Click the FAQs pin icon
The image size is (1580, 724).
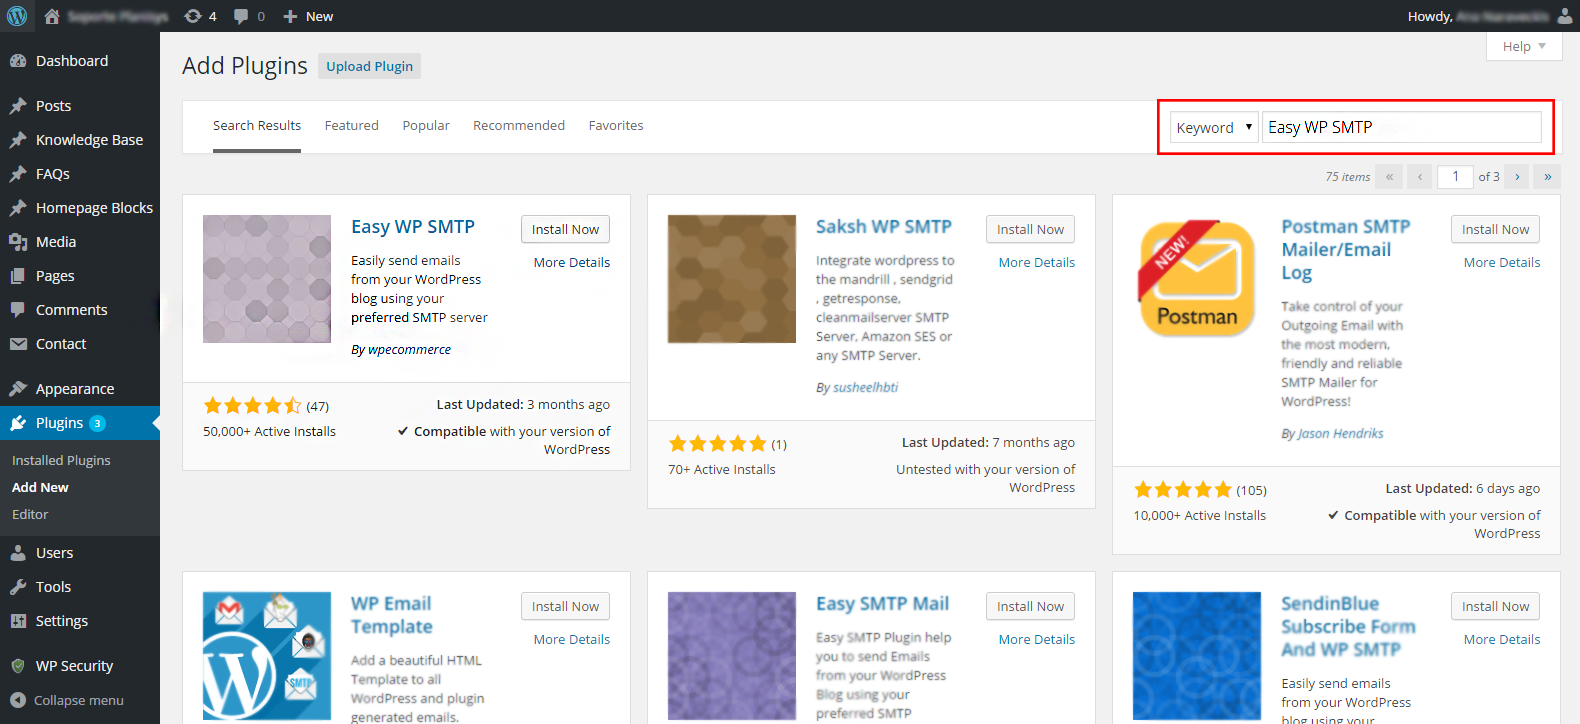click(18, 174)
